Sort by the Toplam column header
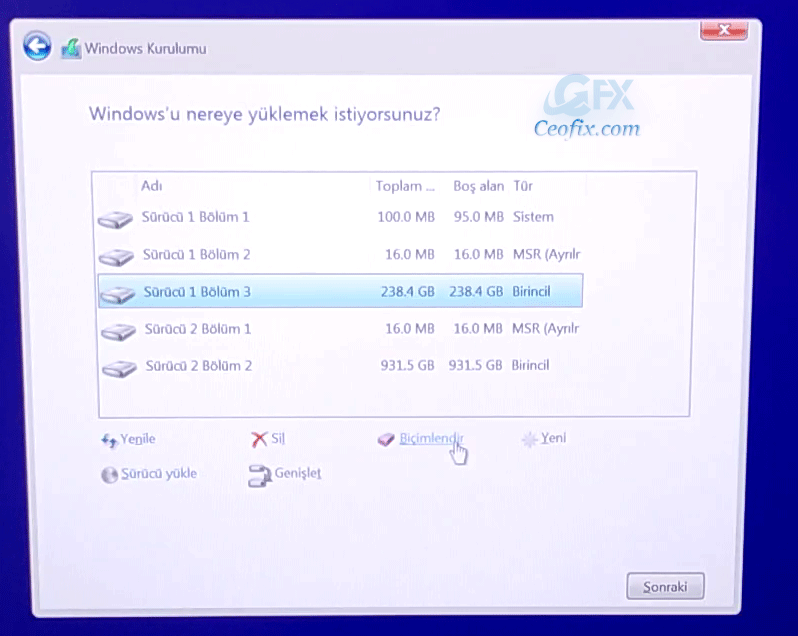This screenshot has height=636, width=798. pos(405,186)
